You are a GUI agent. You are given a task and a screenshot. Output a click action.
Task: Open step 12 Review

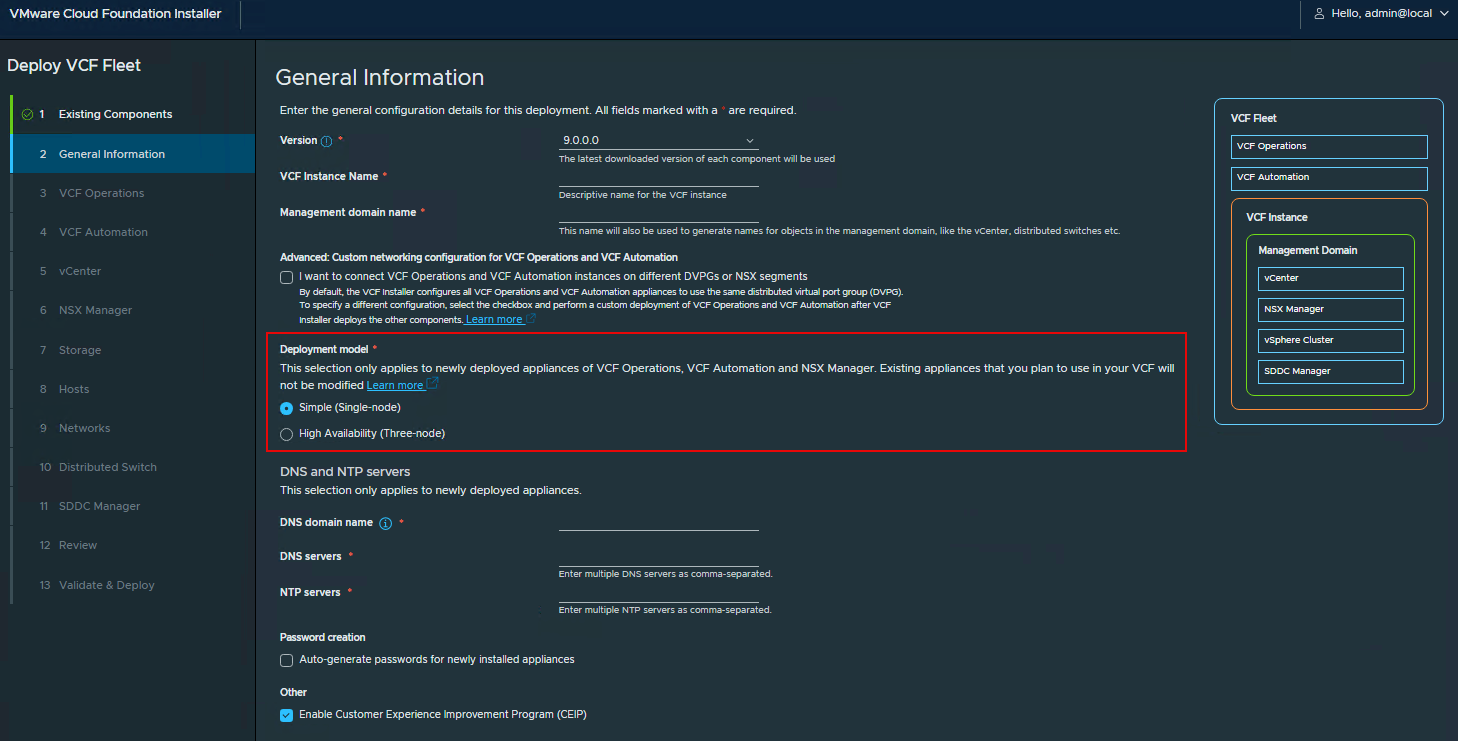tap(132, 545)
